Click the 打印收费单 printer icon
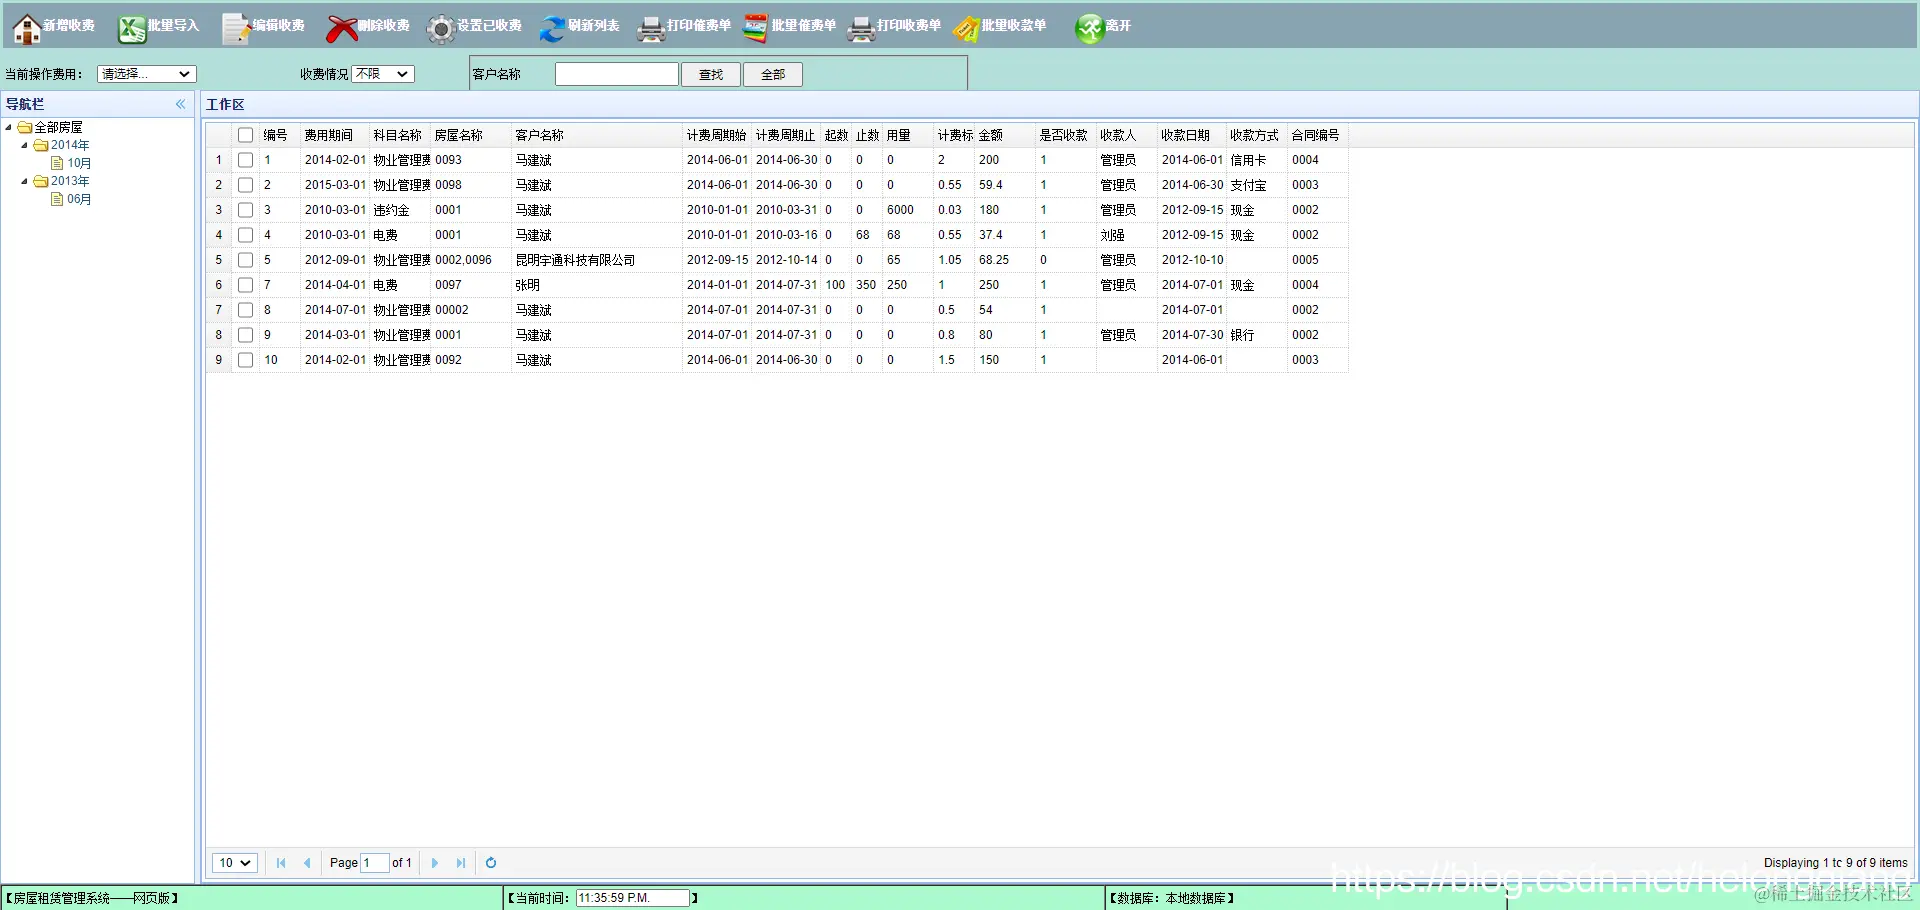The width and height of the screenshot is (1920, 910). pos(861,29)
